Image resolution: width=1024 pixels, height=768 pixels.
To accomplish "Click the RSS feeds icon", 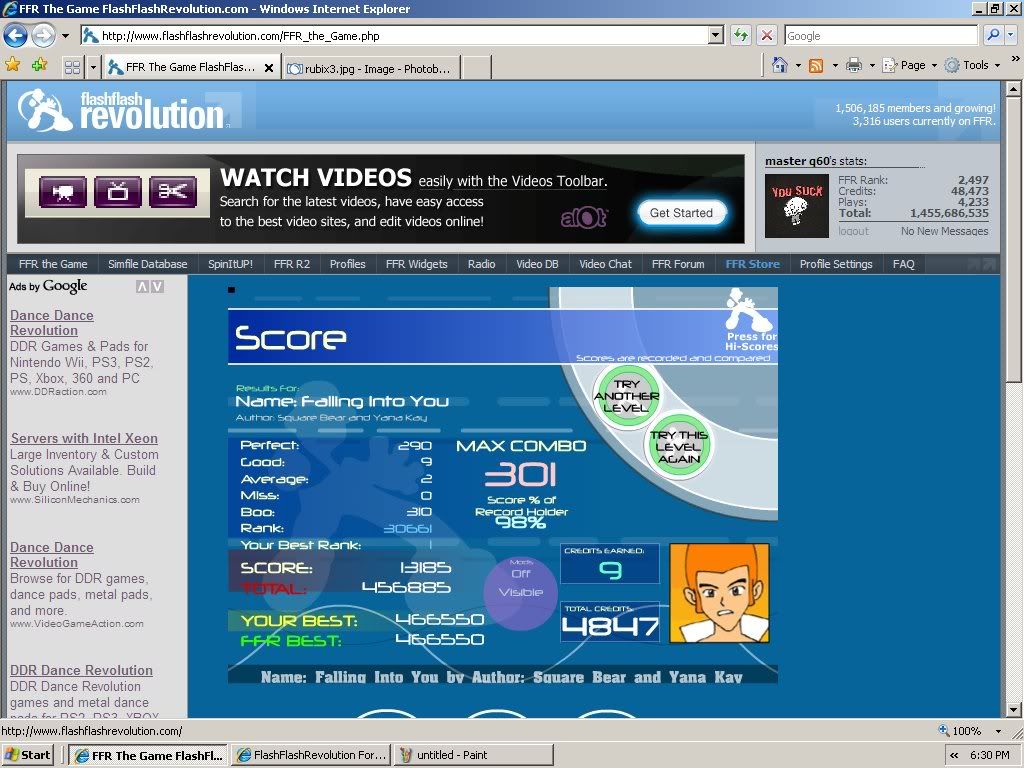I will coord(816,65).
